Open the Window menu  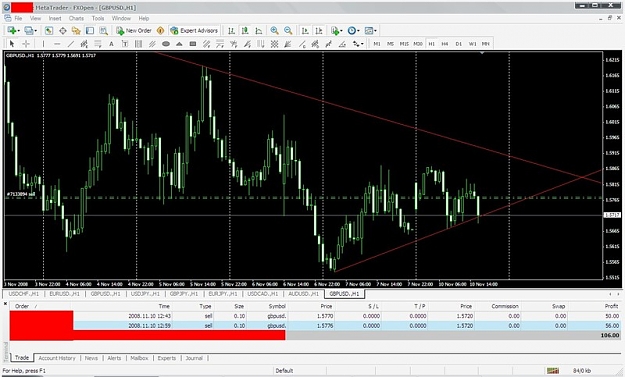click(121, 18)
